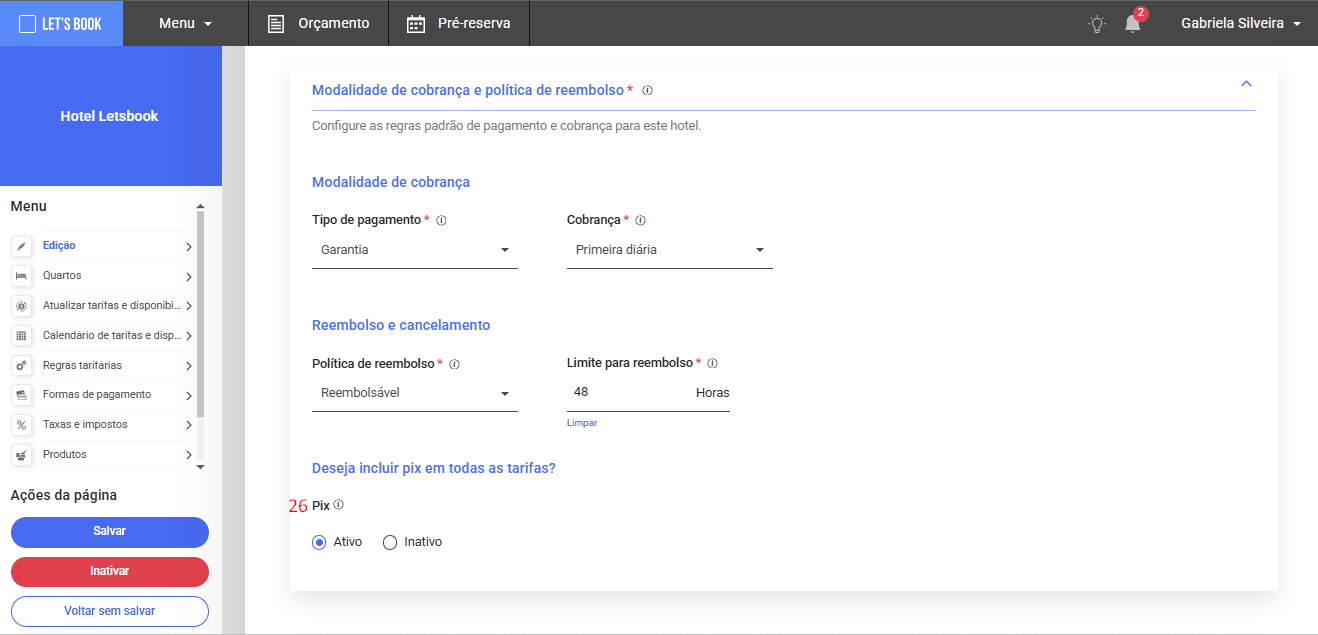Image resolution: width=1318 pixels, height=635 pixels.
Task: Click the sidebar menu scrollbar thumb
Action: 200,314
